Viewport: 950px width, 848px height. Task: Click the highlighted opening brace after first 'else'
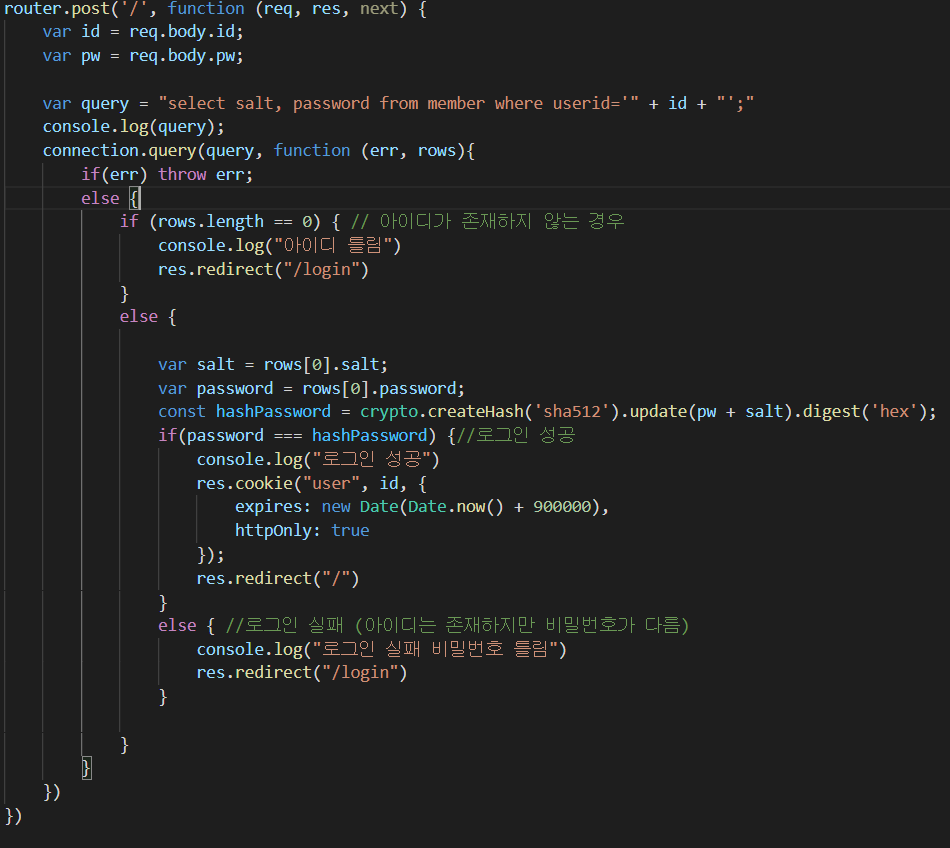coord(135,198)
